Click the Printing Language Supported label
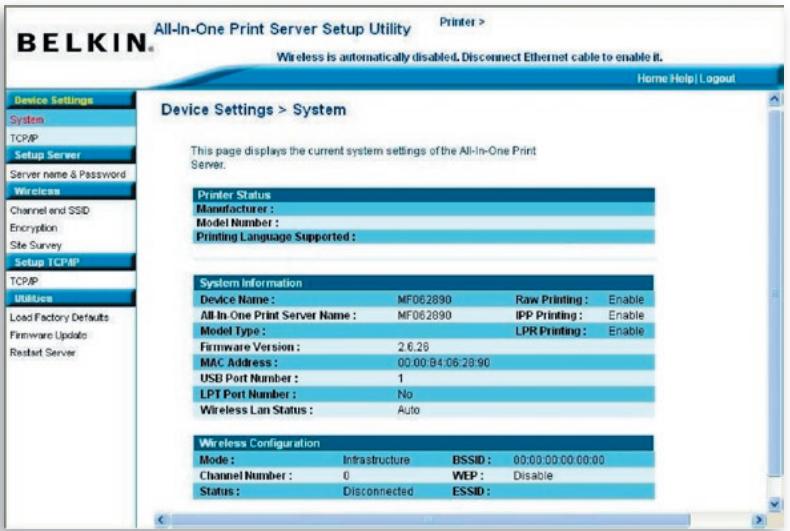 point(276,237)
